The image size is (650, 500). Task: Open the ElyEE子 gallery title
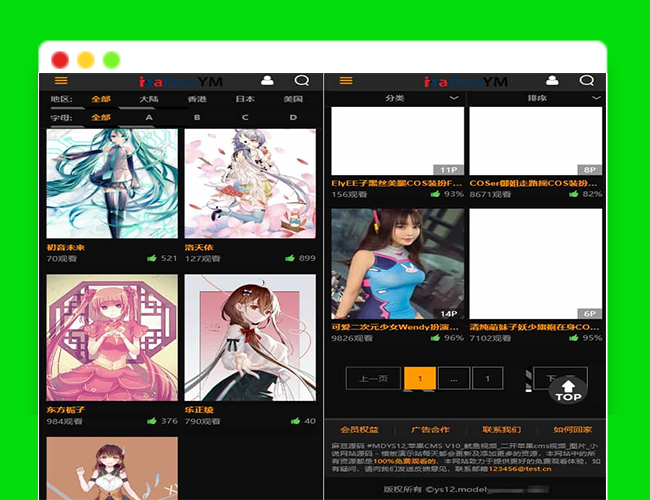pyautogui.click(x=397, y=183)
